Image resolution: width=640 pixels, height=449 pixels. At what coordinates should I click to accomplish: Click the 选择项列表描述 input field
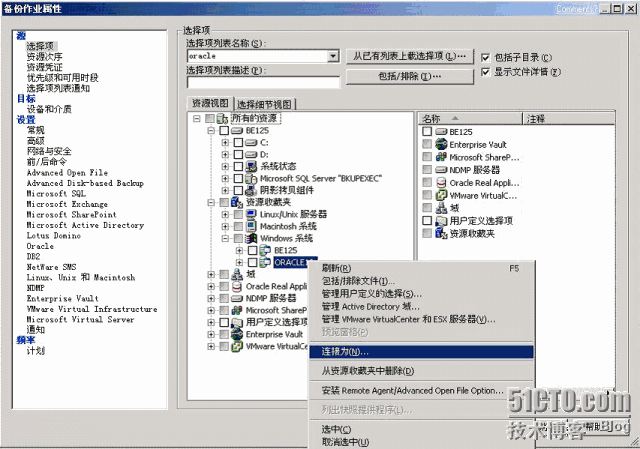pyautogui.click(x=263, y=82)
